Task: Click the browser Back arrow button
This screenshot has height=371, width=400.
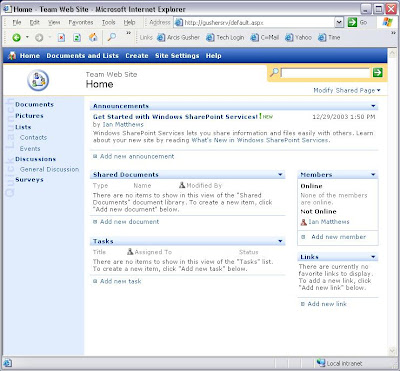Action: [16, 38]
